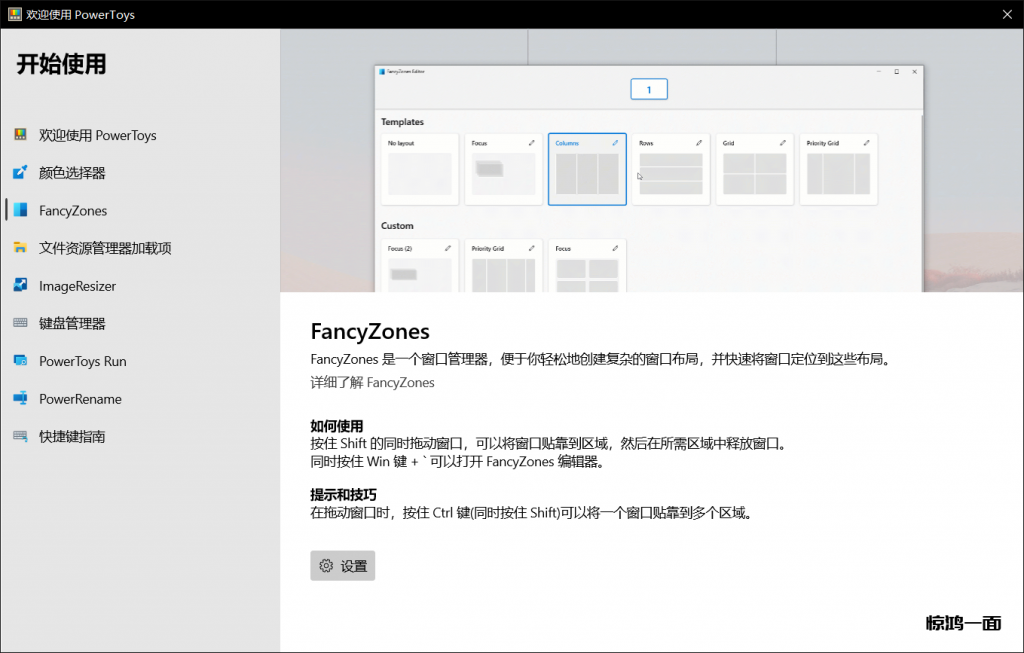Click the Grid template edit pencil icon
Image resolution: width=1024 pixels, height=653 pixels.
point(782,143)
